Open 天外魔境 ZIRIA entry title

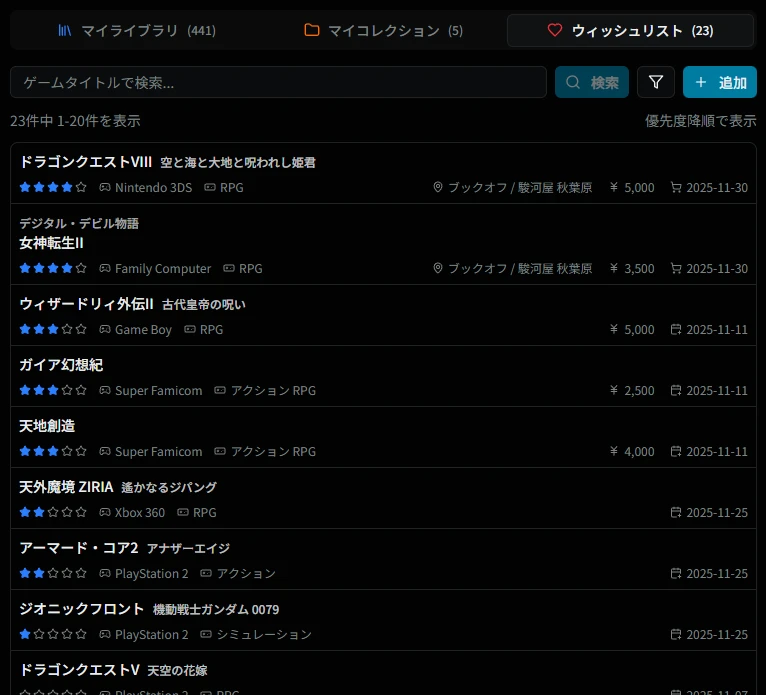[66, 487]
